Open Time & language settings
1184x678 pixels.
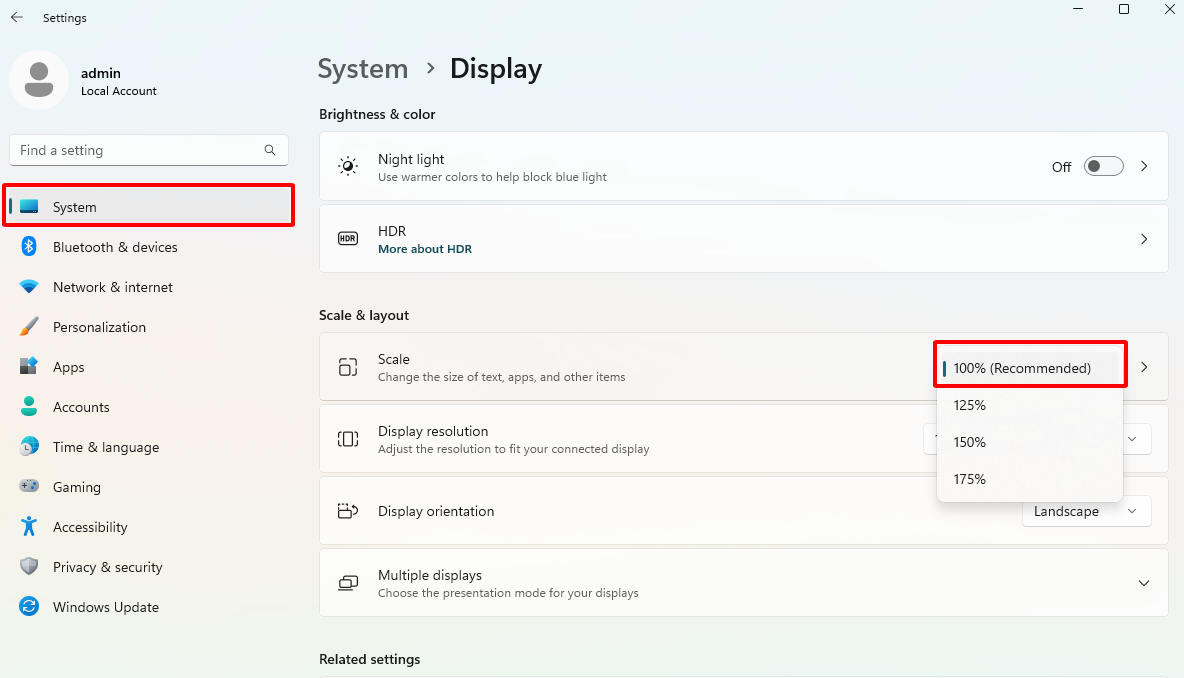click(149, 447)
